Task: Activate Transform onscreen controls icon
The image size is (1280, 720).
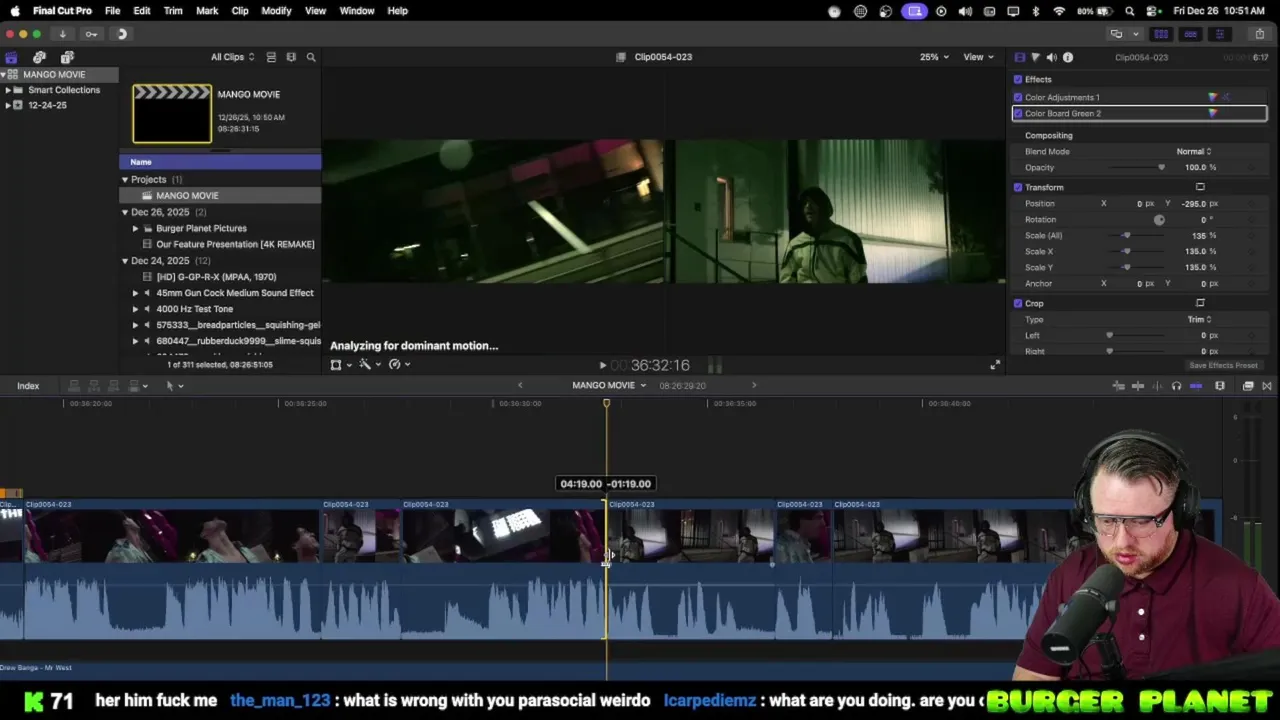Action: 1200,187
